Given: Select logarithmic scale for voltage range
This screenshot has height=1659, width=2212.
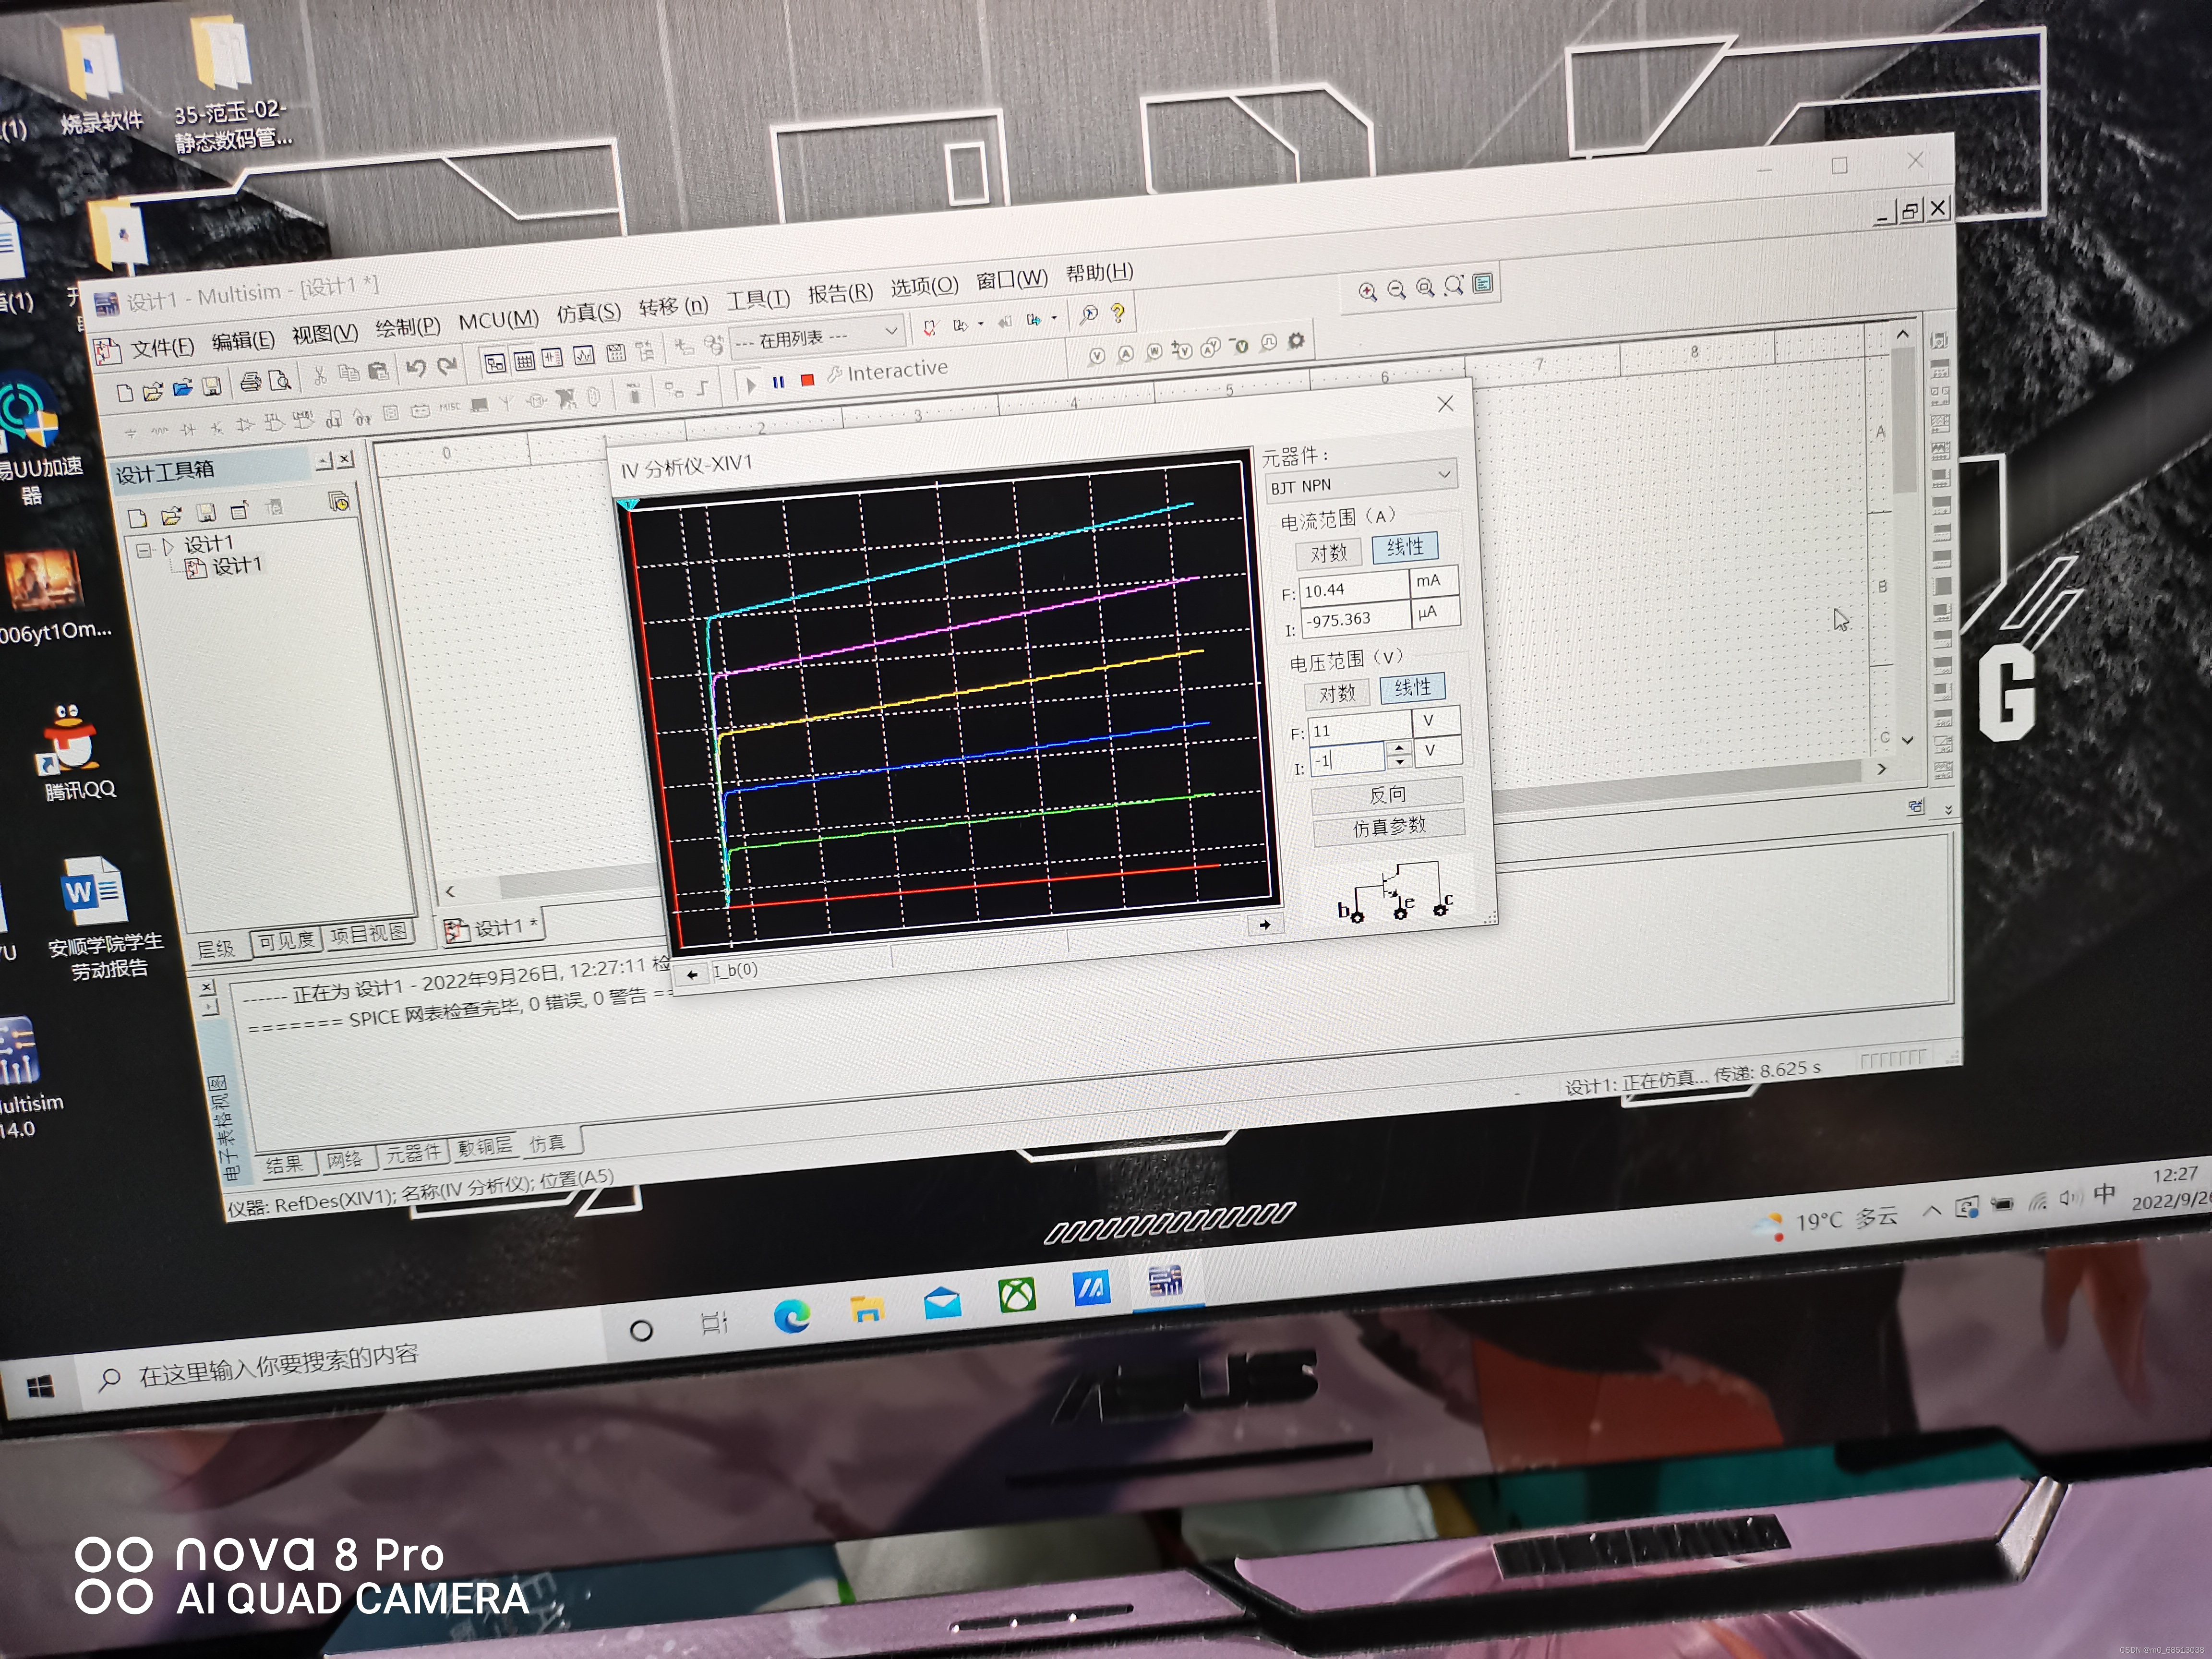Looking at the screenshot, I should pos(1336,694).
